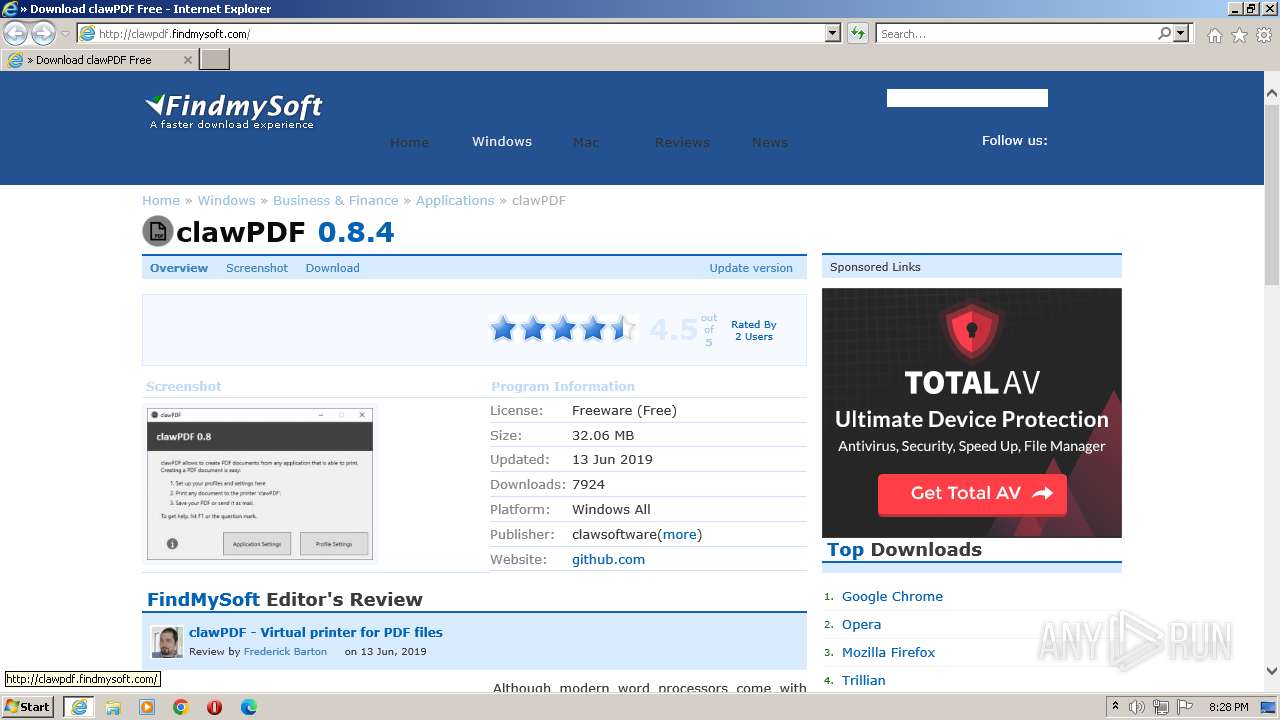Click the first blue rating star
Screen dimensions: 1280x720
503,328
